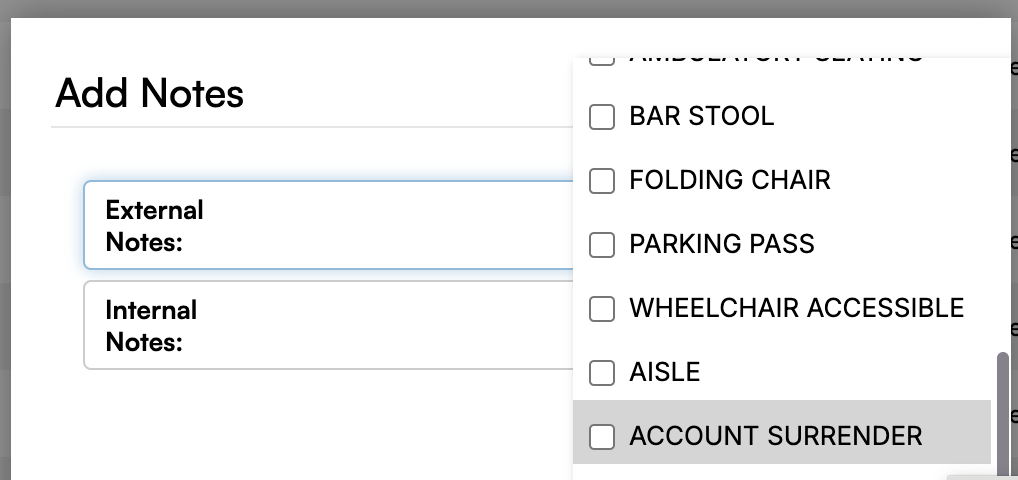Check the PARKING PASS box

602,245
